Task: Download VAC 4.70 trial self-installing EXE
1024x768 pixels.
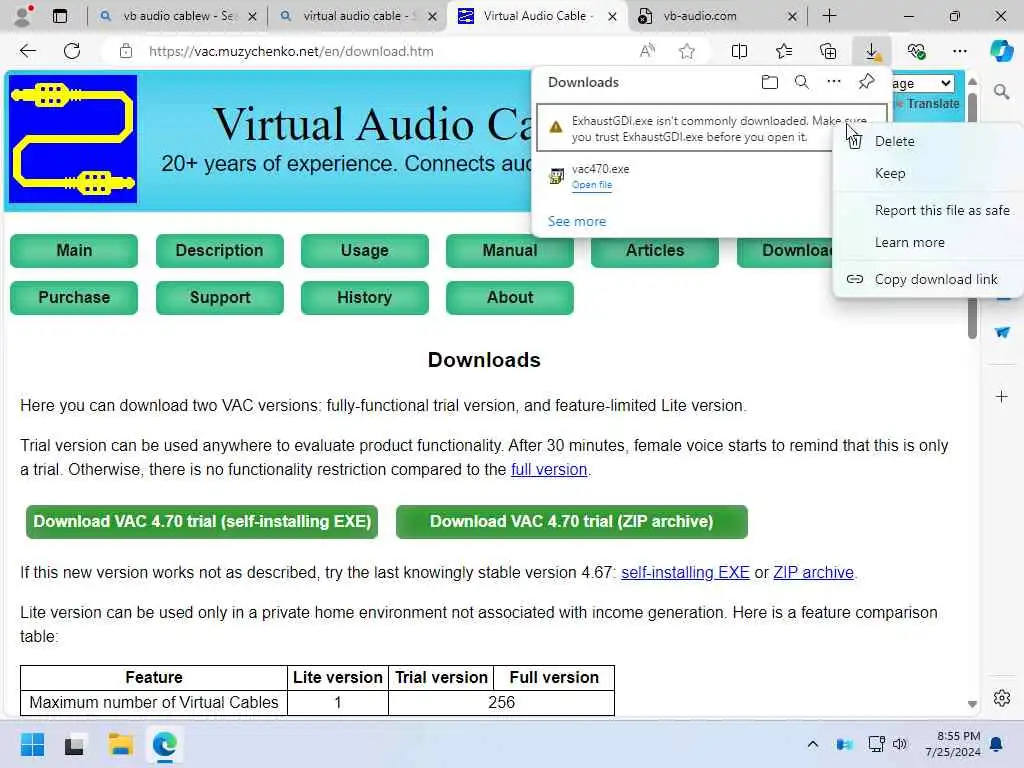Action: 202,521
